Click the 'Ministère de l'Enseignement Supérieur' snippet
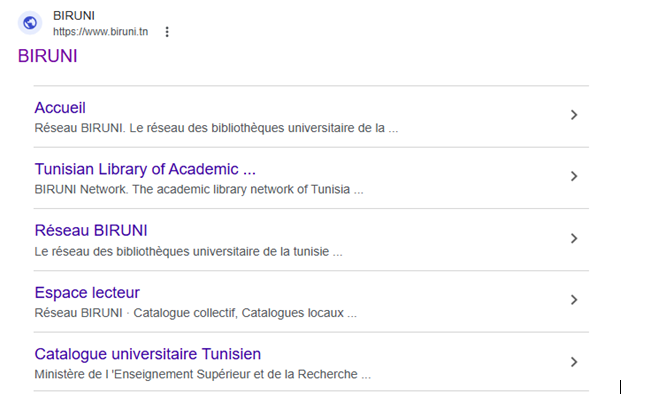This screenshot has height=400, width=660. (x=202, y=375)
